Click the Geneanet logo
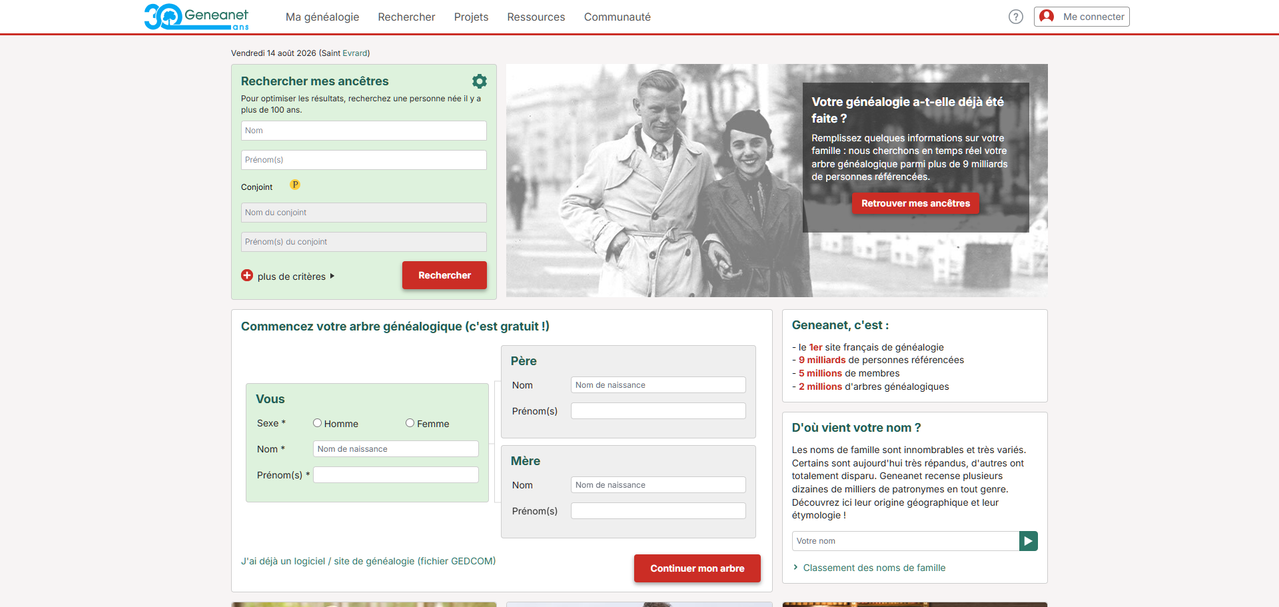 [x=196, y=16]
